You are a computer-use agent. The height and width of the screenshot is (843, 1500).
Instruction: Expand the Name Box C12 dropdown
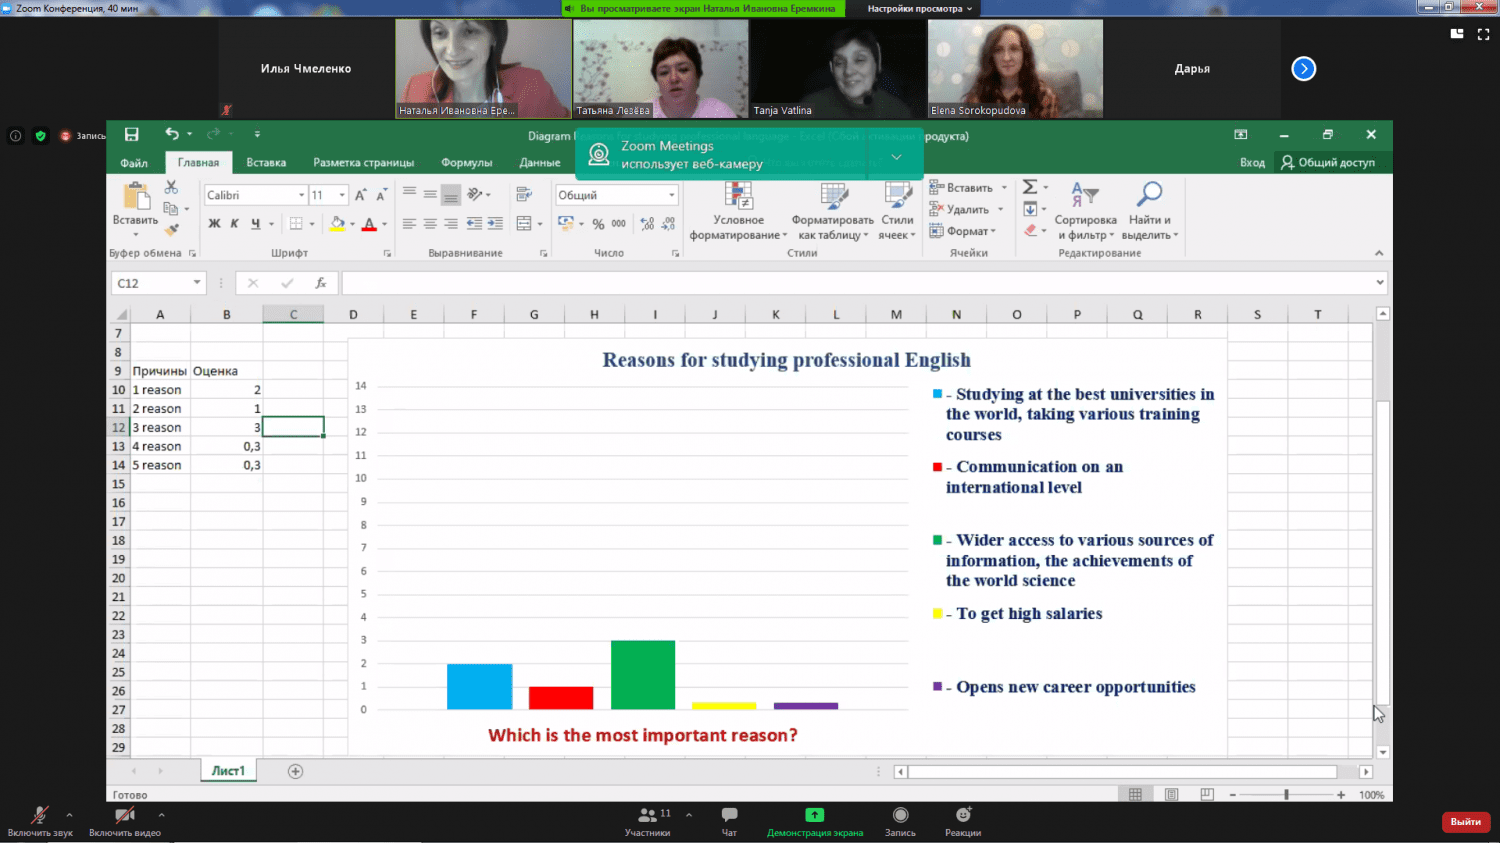click(x=197, y=283)
